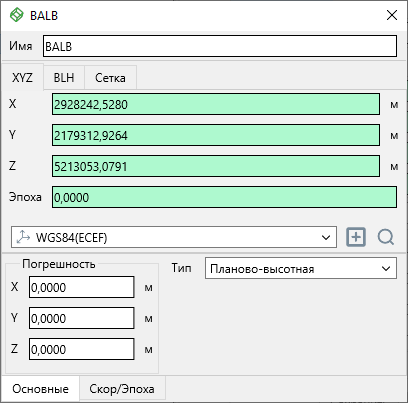Open the Сетка tab

click(110, 78)
